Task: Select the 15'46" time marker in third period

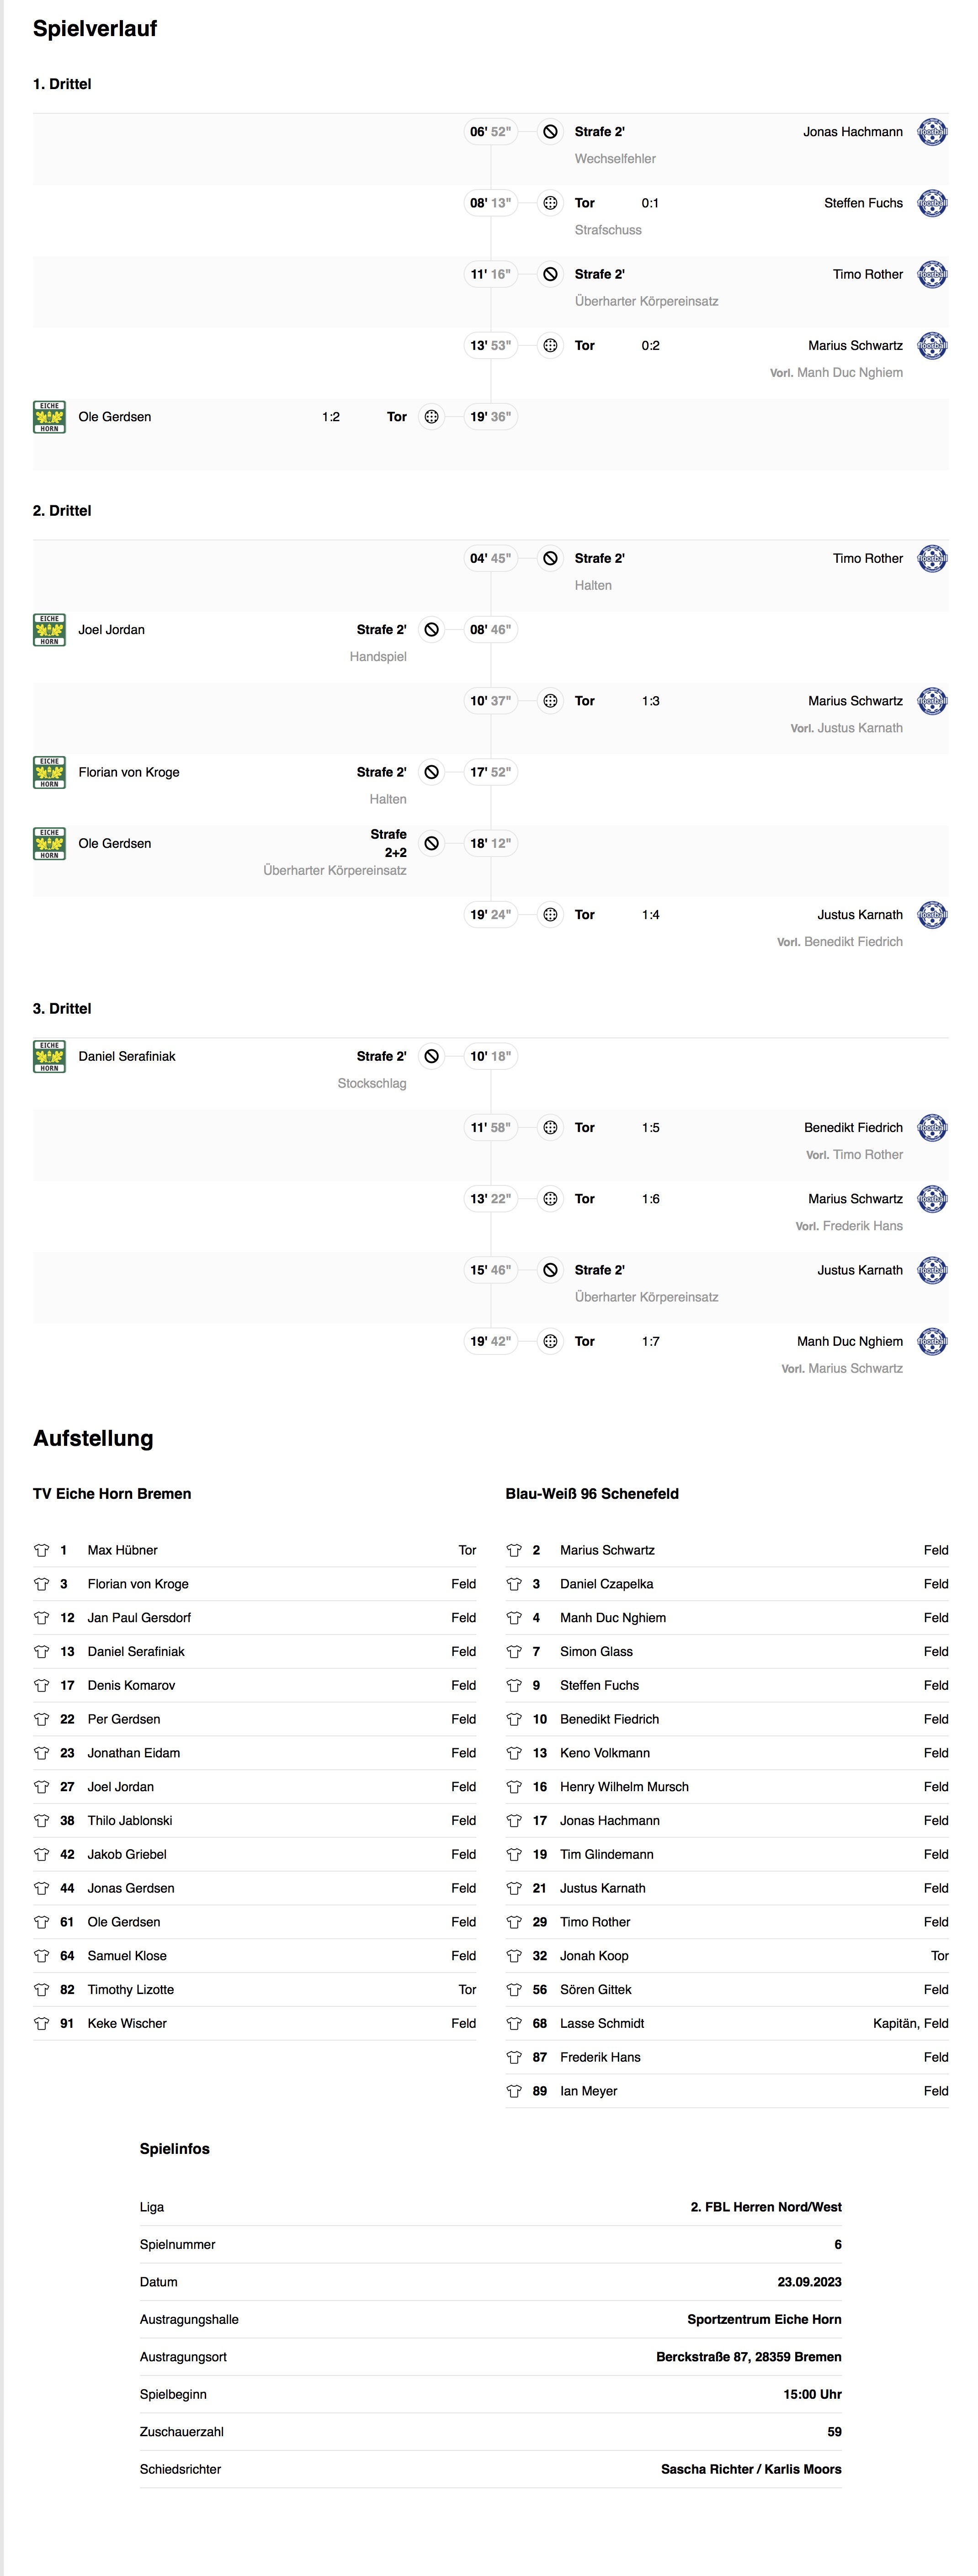Action: point(490,1271)
